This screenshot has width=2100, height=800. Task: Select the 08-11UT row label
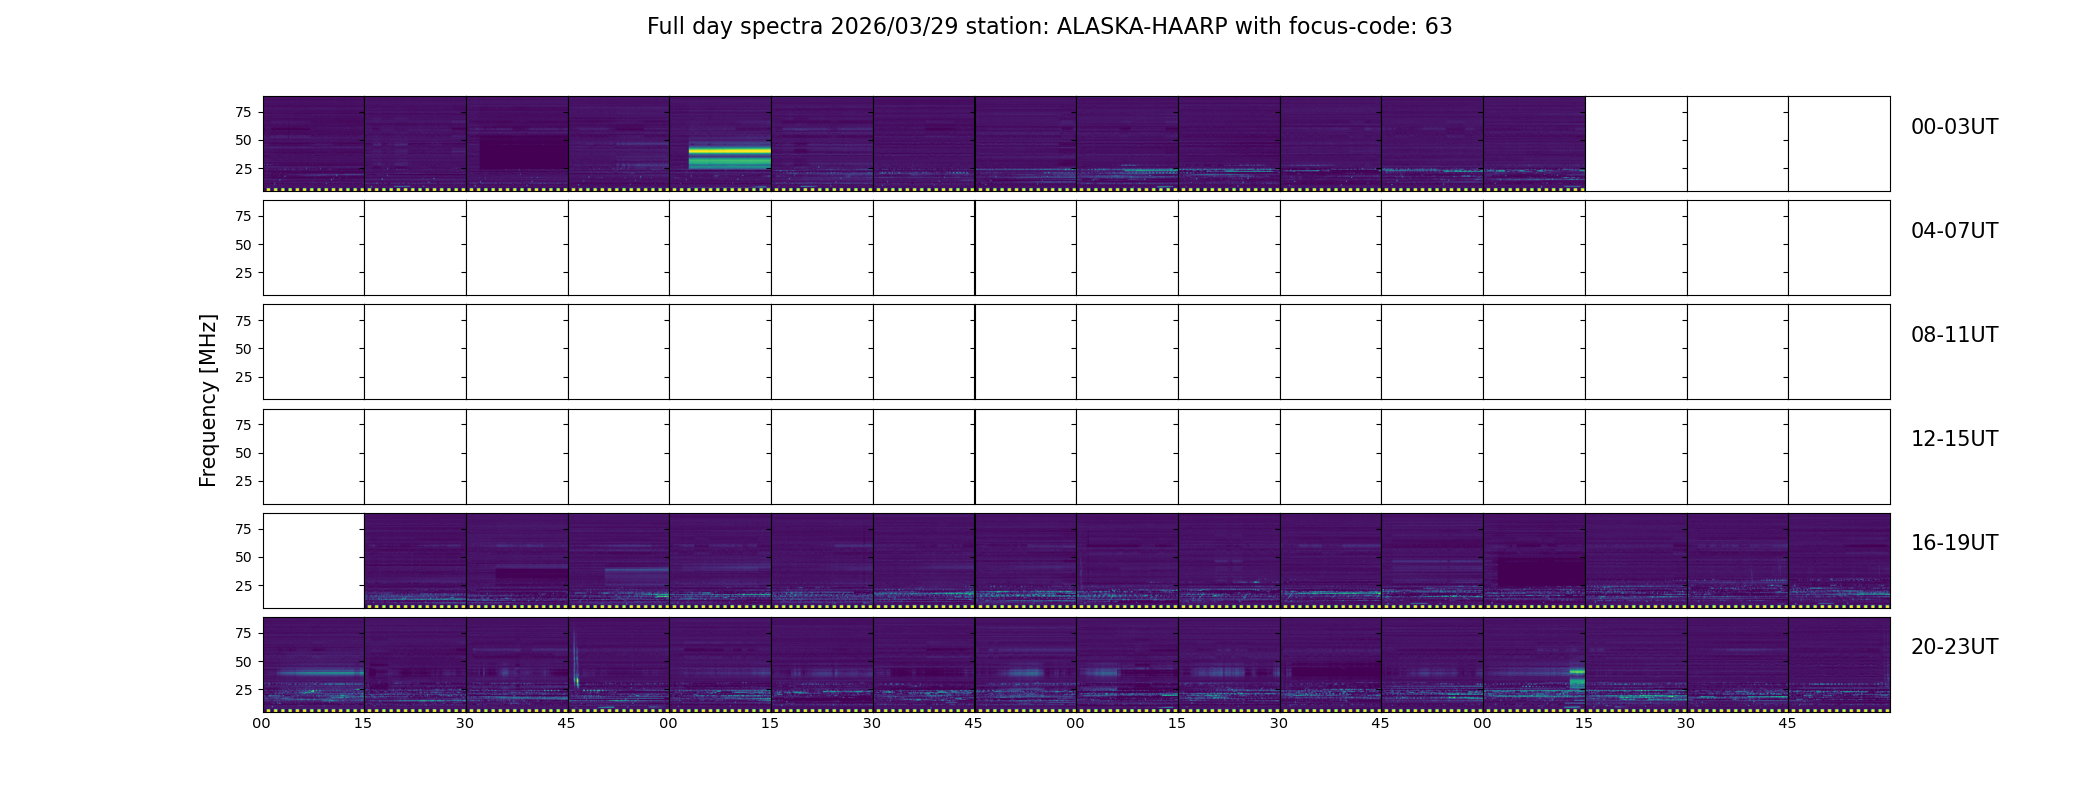coord(1954,335)
